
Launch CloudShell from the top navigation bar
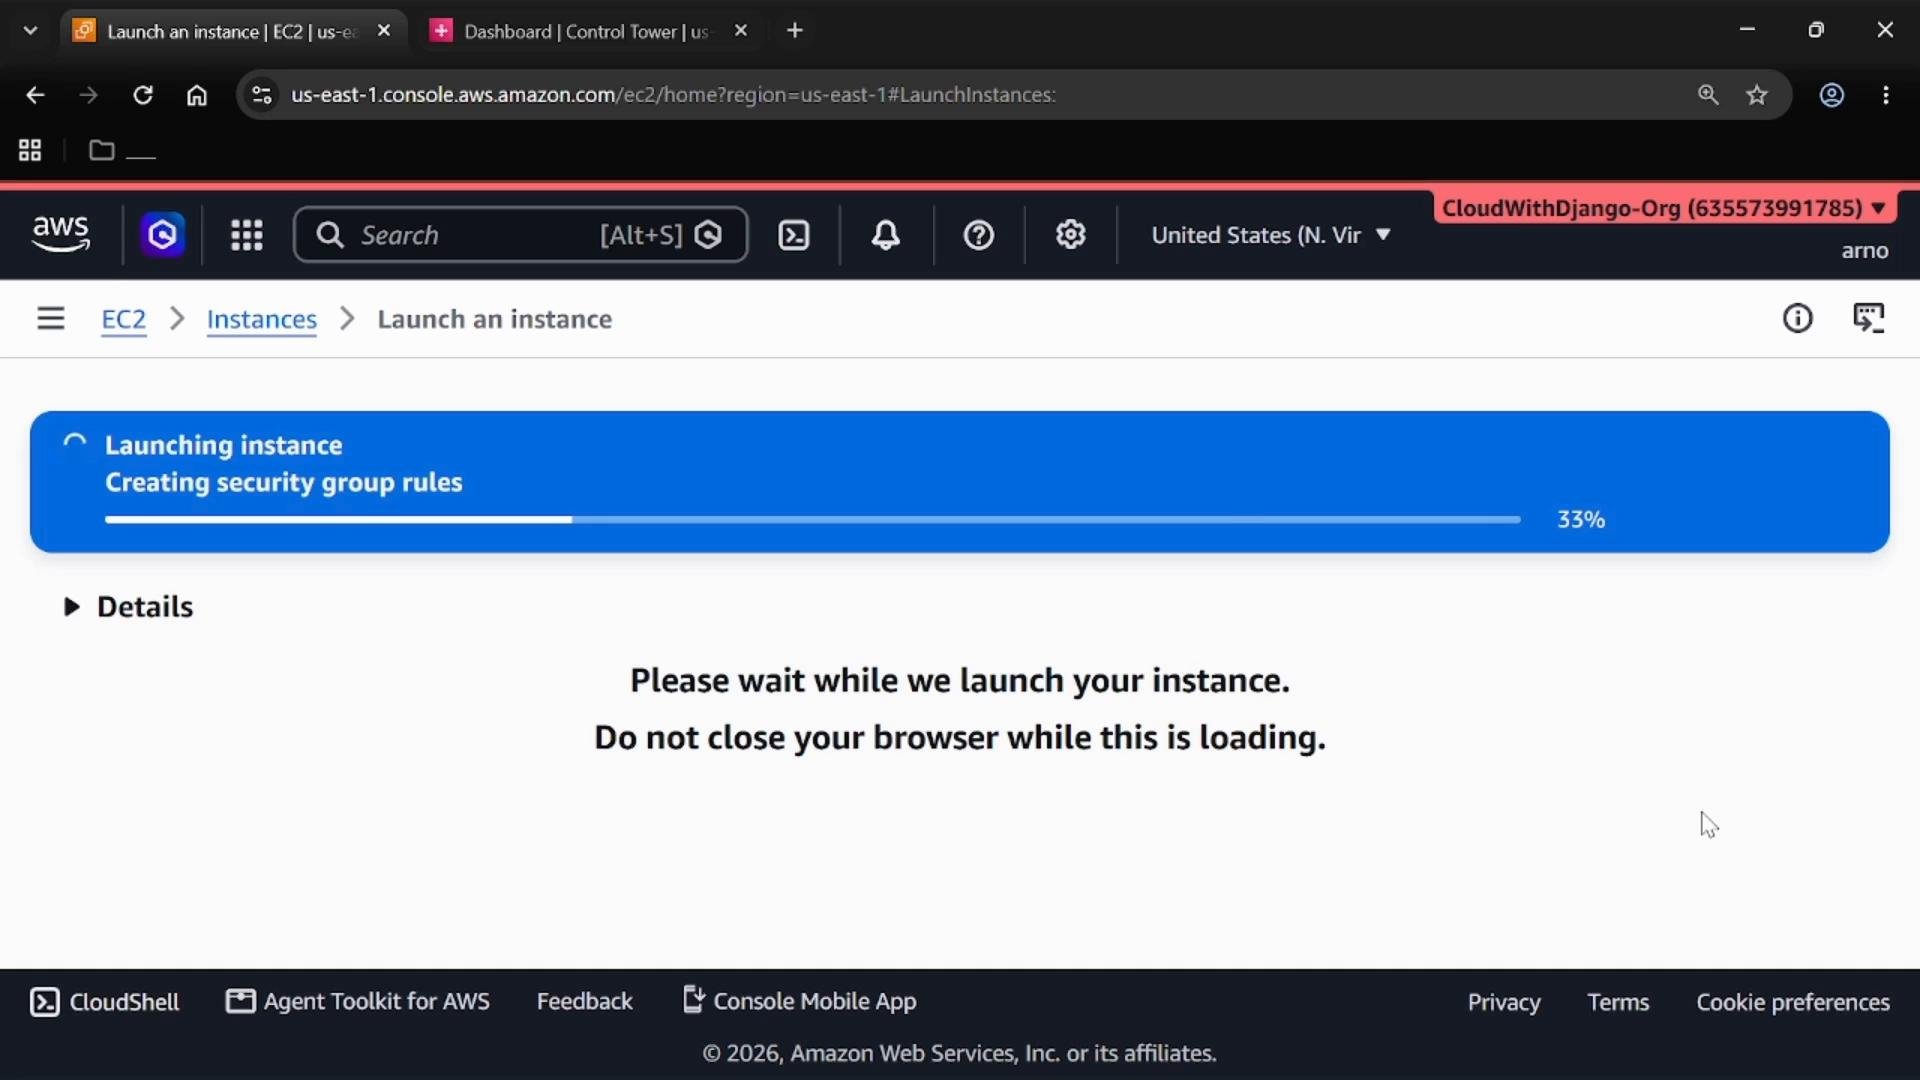coord(794,235)
